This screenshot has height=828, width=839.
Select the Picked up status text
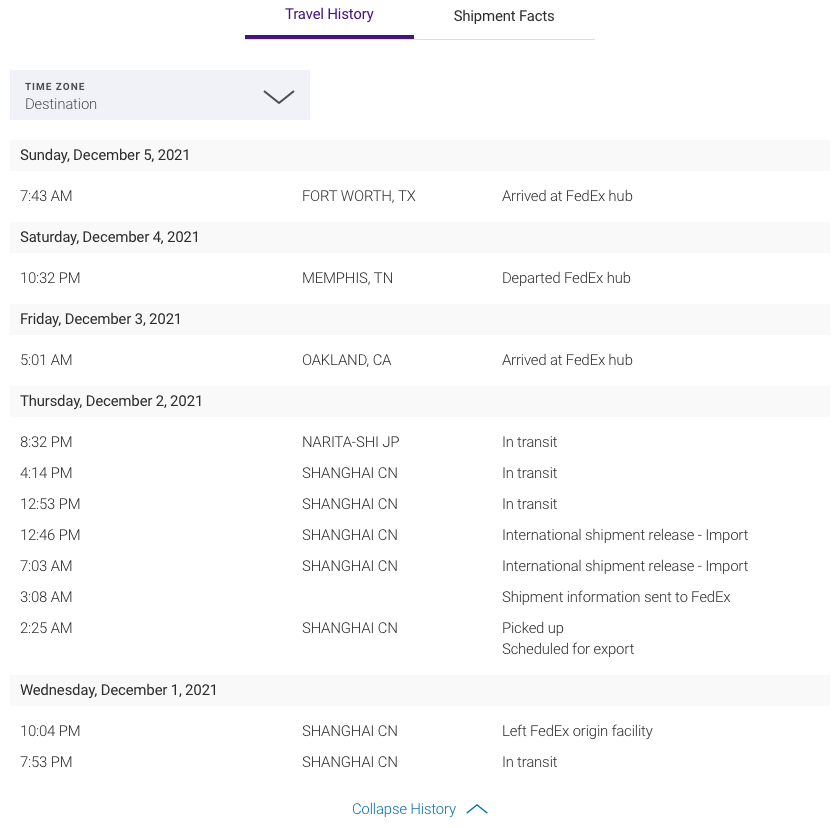533,628
